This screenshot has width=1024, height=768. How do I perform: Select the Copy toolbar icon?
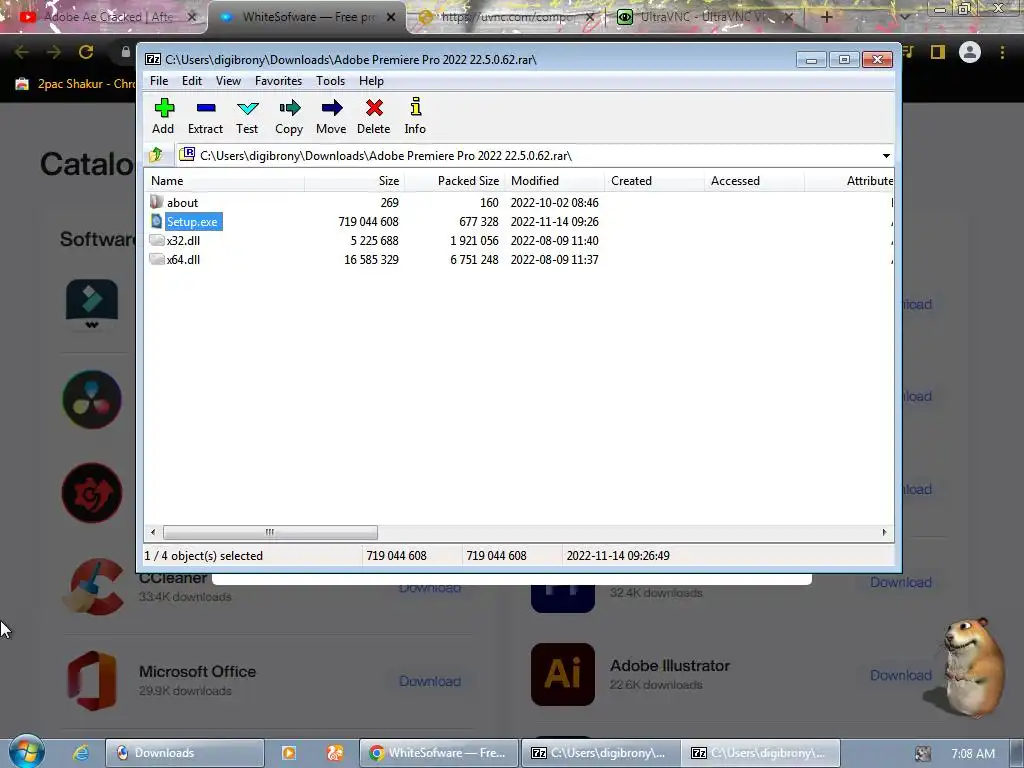pos(289,108)
